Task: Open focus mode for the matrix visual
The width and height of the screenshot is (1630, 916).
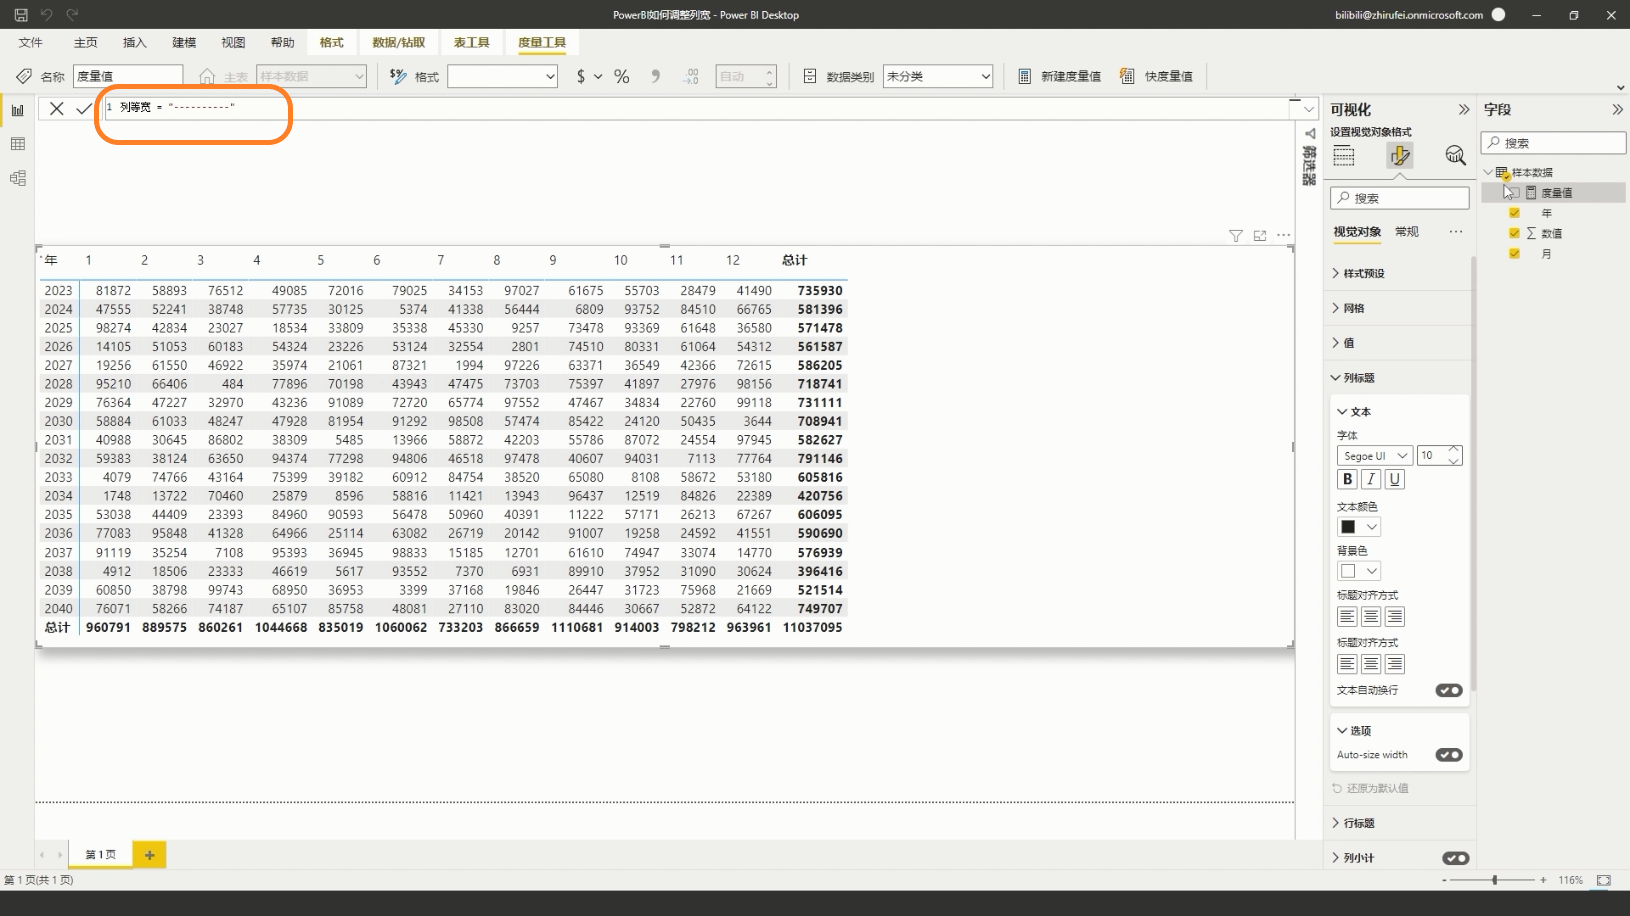Action: (1260, 235)
